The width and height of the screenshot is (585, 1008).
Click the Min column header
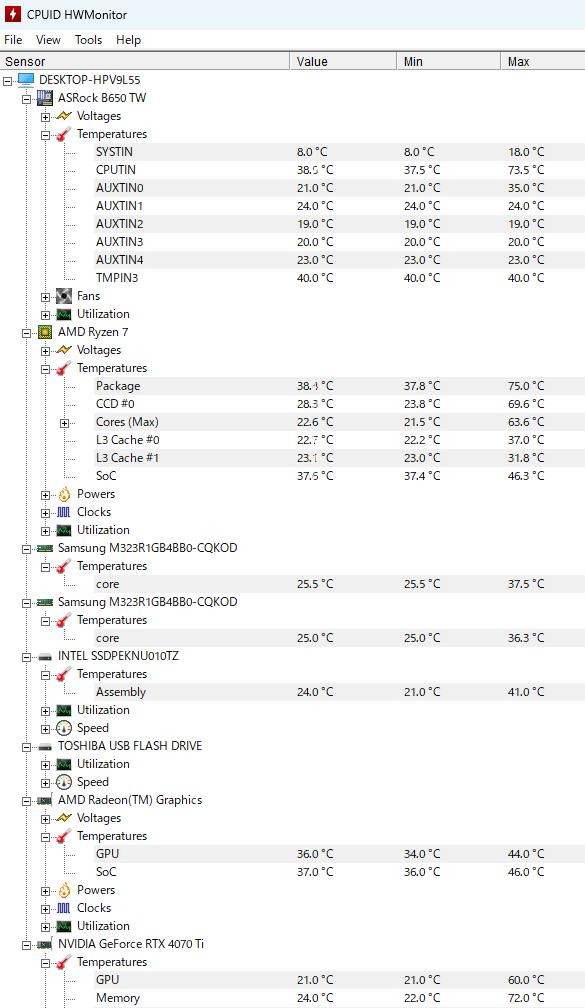tap(449, 62)
